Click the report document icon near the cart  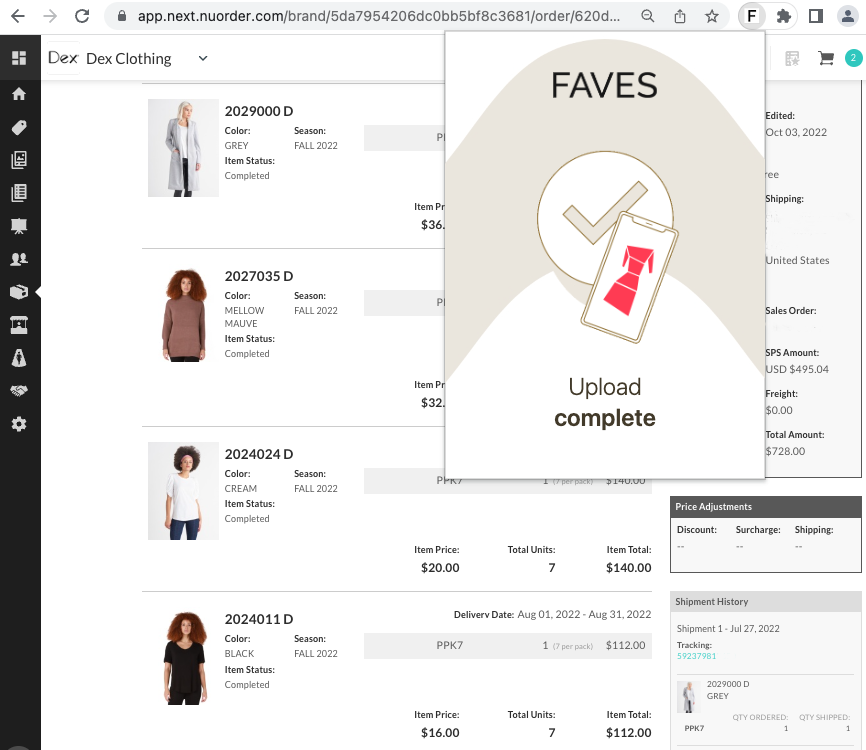tap(792, 58)
